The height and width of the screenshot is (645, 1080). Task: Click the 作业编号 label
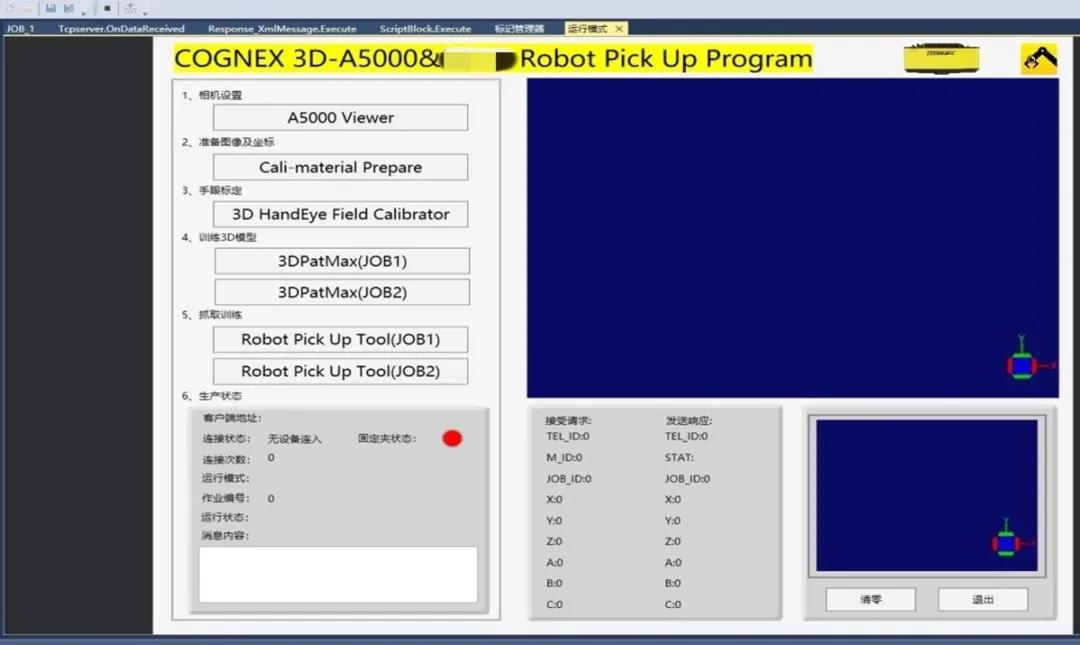(x=226, y=498)
